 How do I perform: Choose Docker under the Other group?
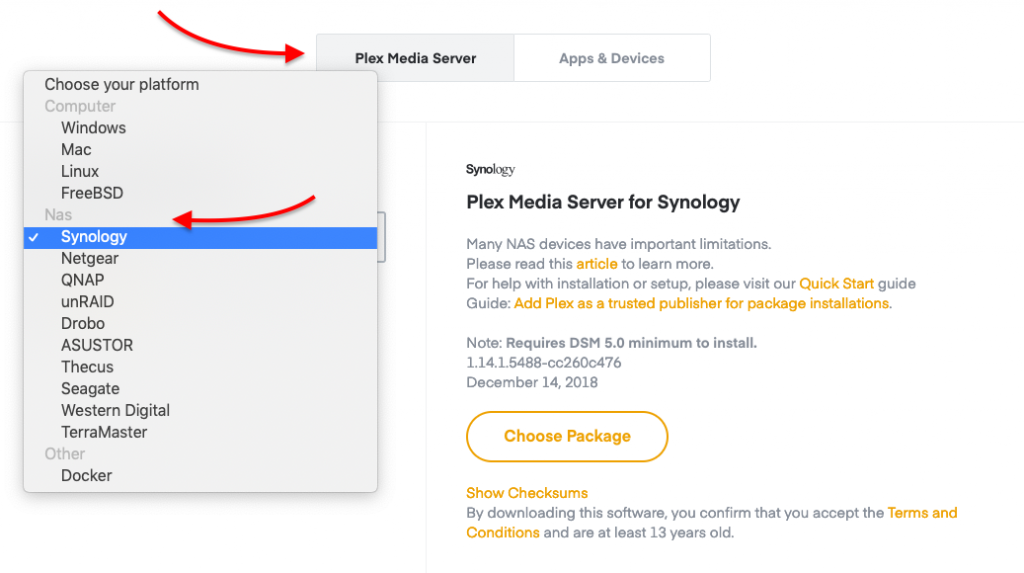86,476
